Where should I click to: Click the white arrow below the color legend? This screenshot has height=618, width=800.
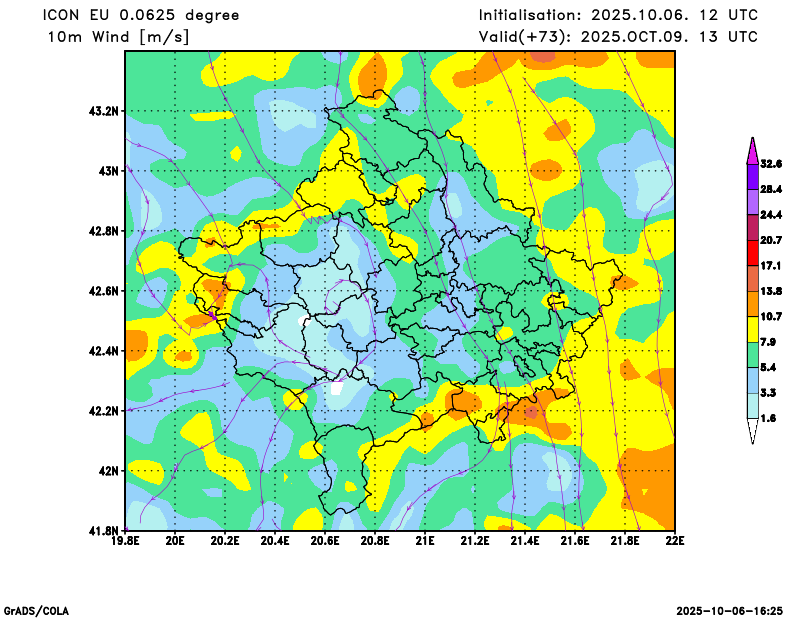(x=752, y=431)
